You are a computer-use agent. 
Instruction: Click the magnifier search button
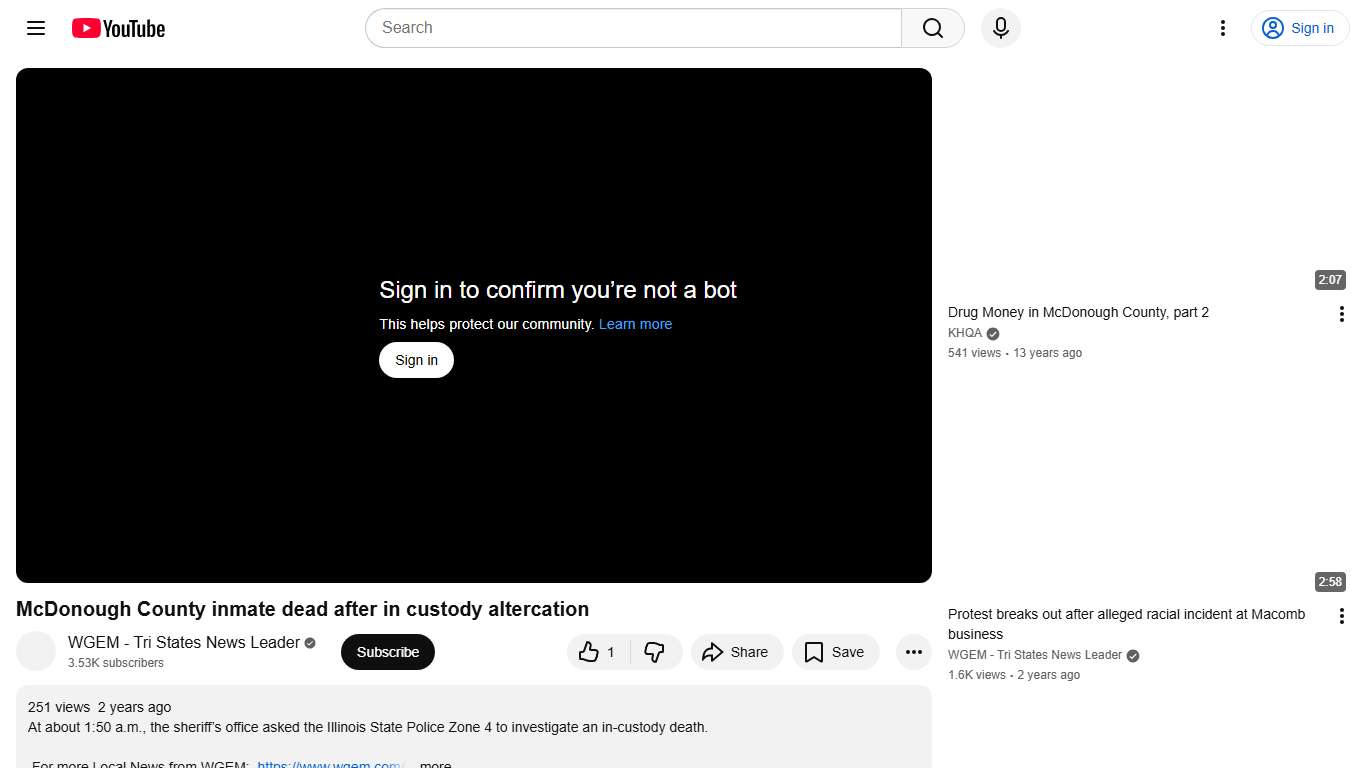click(932, 28)
